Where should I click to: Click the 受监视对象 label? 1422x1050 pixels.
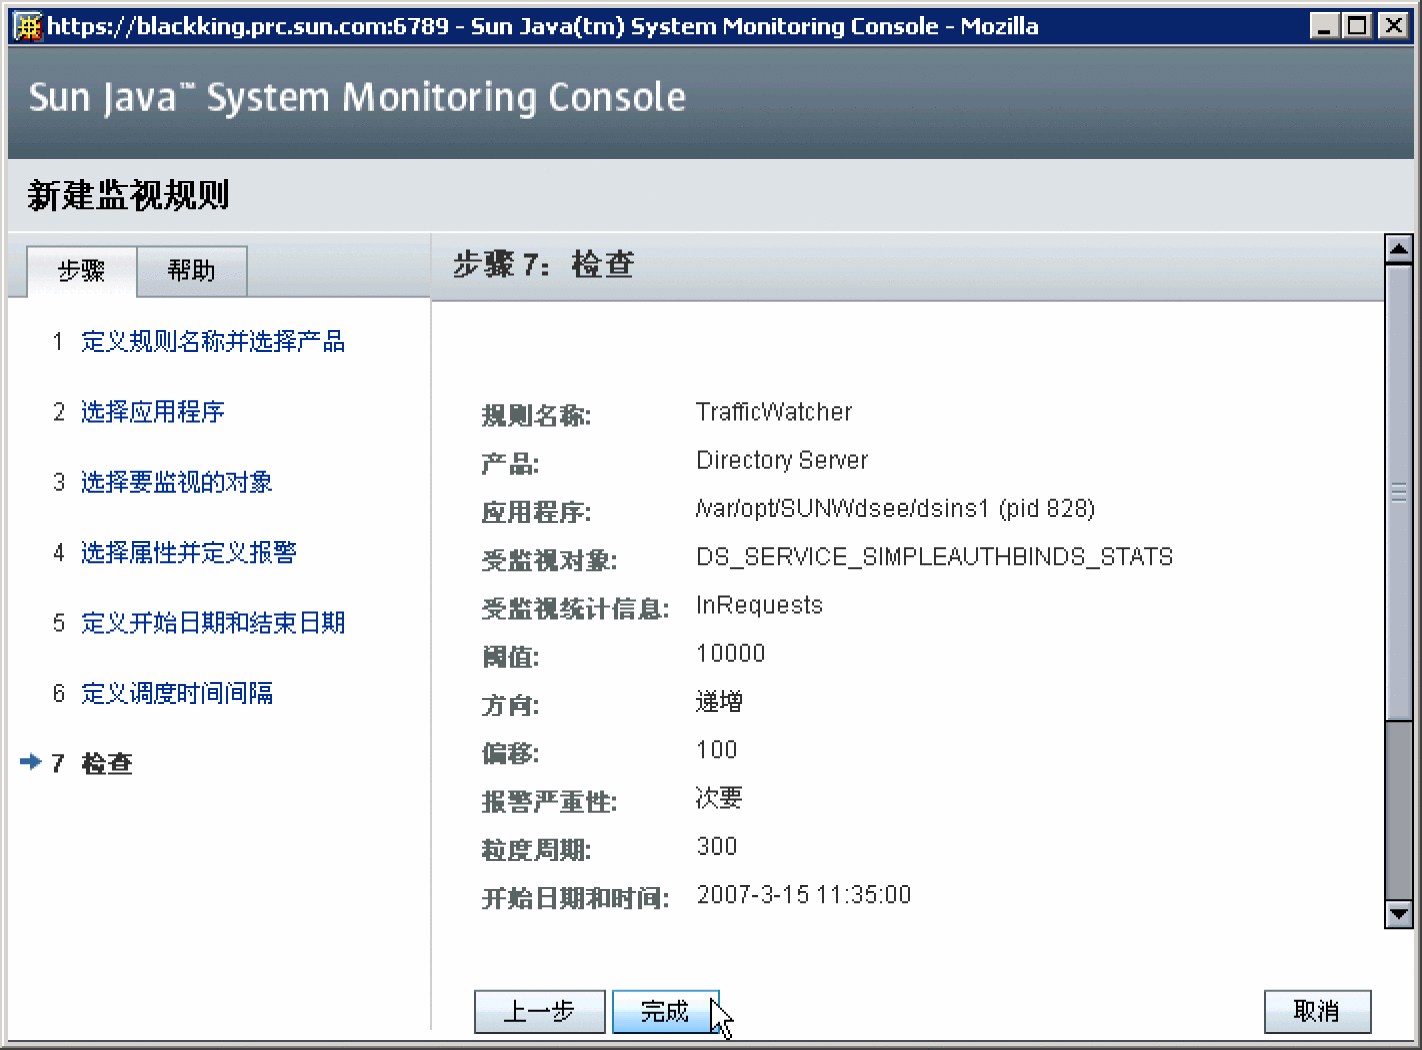549,560
